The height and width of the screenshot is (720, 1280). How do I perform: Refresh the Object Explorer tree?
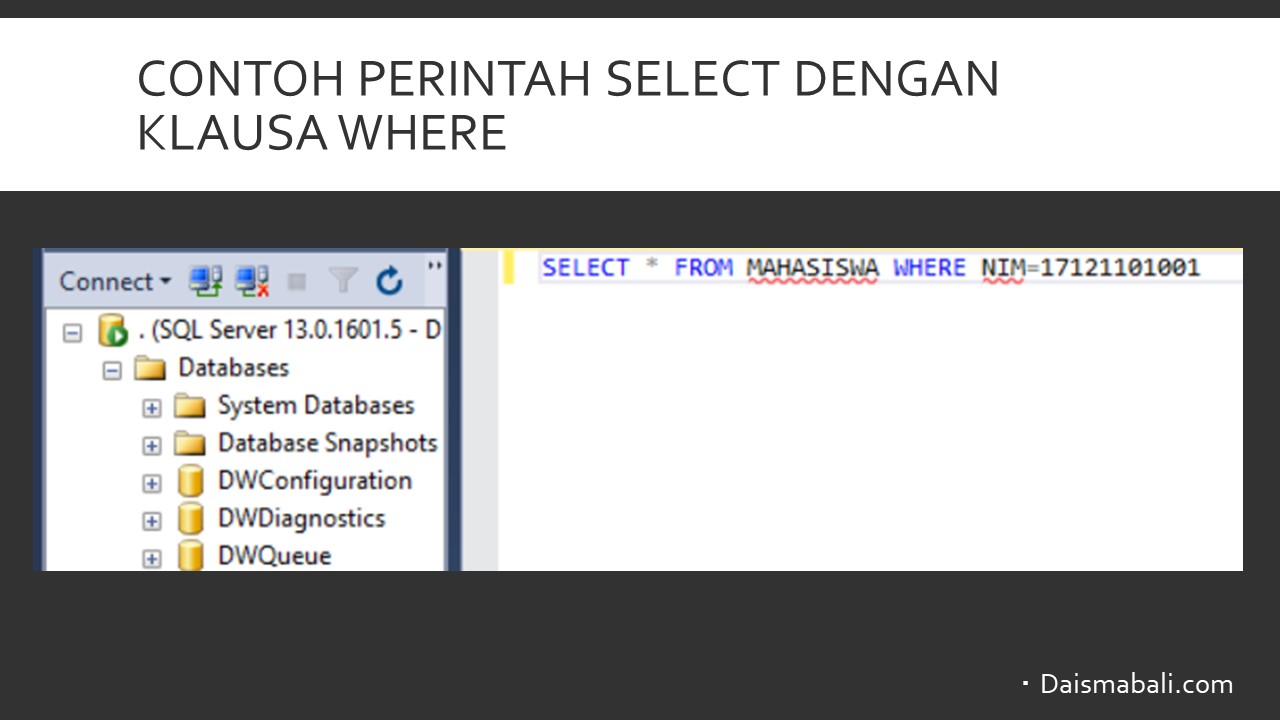389,282
